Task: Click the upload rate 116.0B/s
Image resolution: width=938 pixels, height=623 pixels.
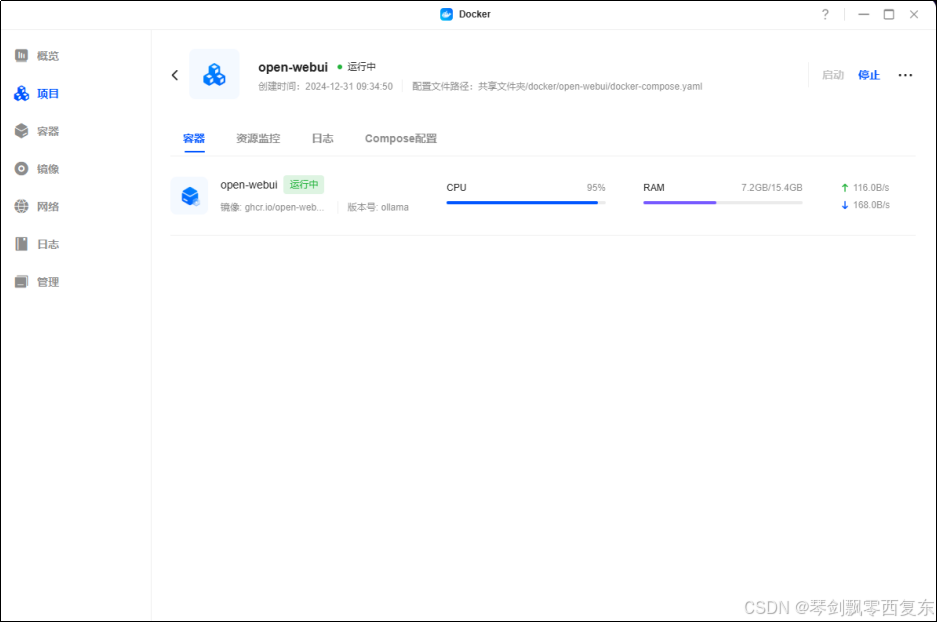Action: 871,188
